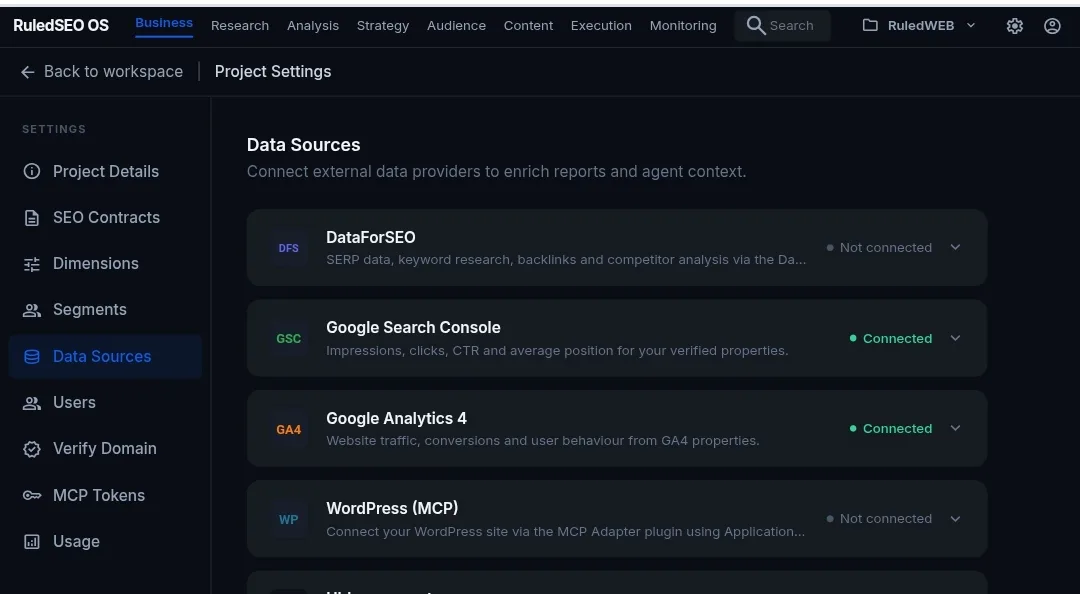The height and width of the screenshot is (594, 1080).
Task: Click the DFS logo badge
Action: tap(289, 248)
